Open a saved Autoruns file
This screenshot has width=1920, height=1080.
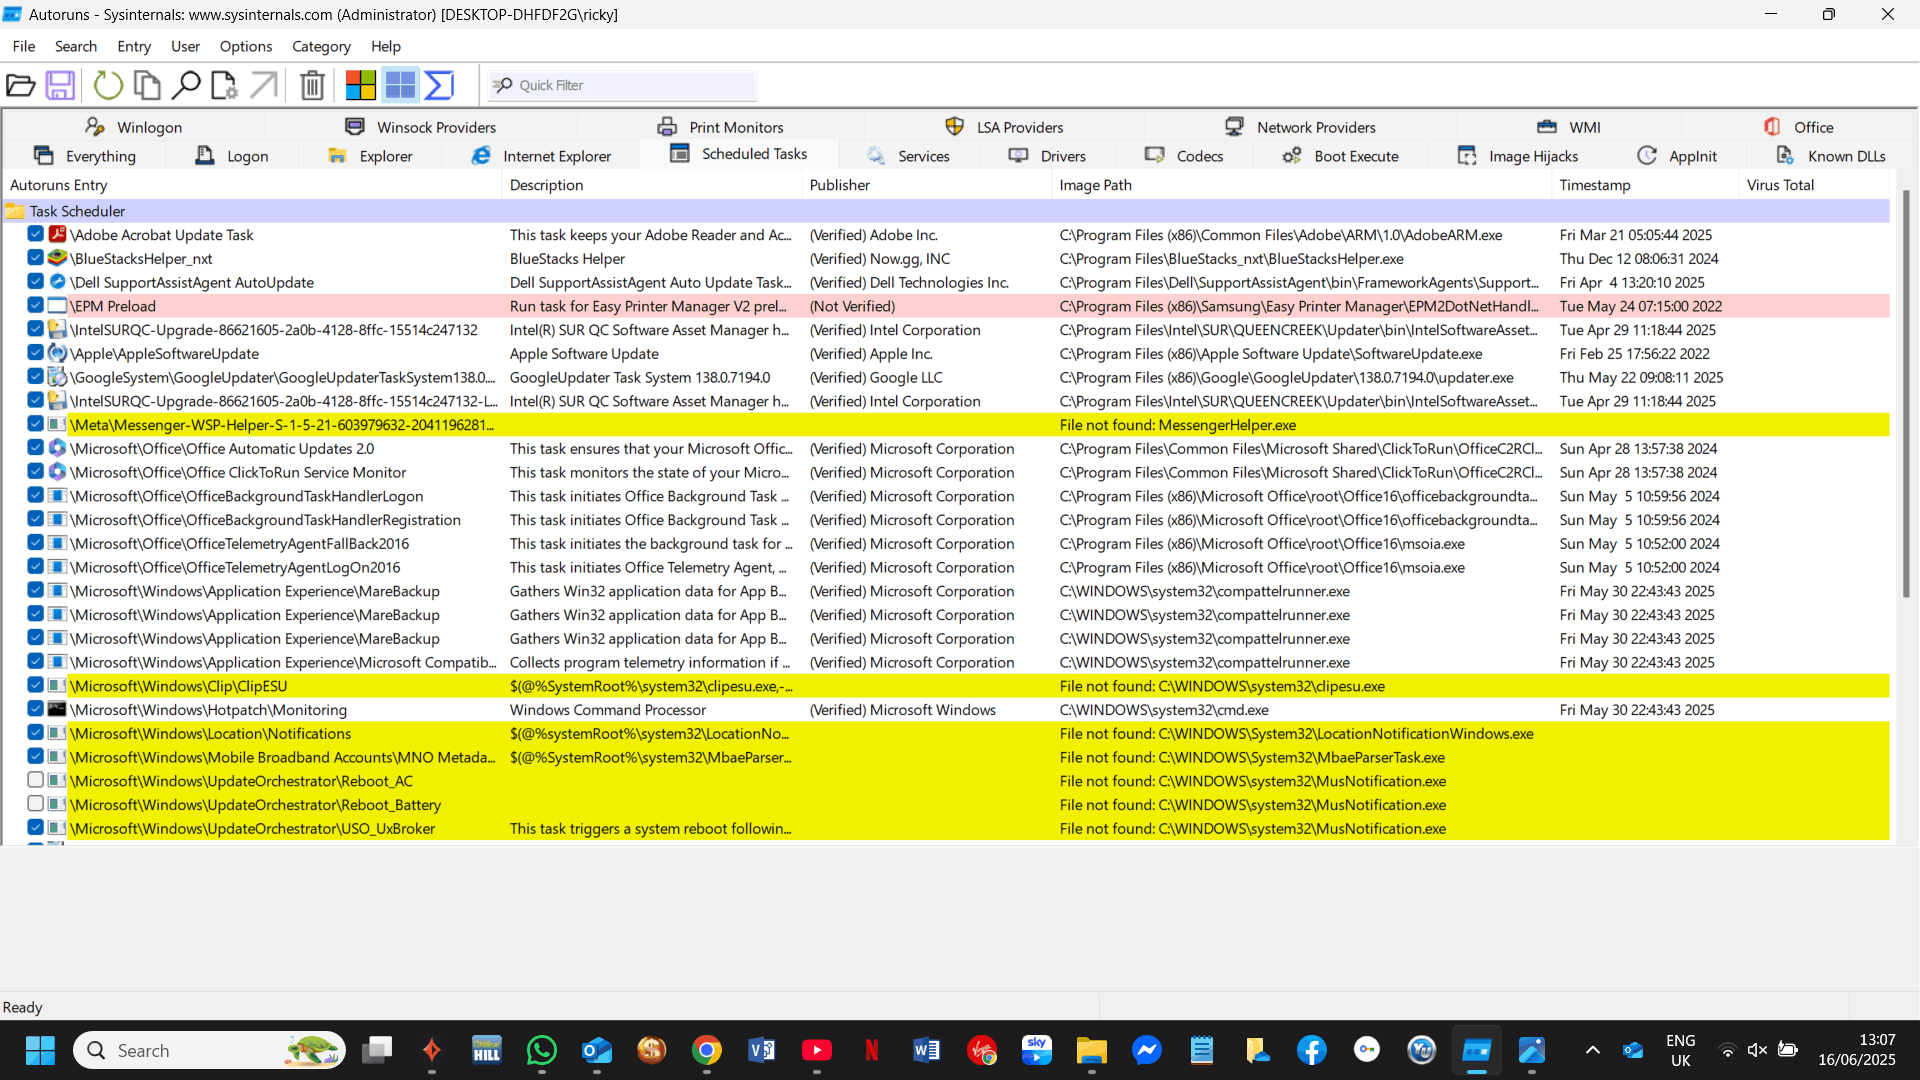tap(21, 85)
